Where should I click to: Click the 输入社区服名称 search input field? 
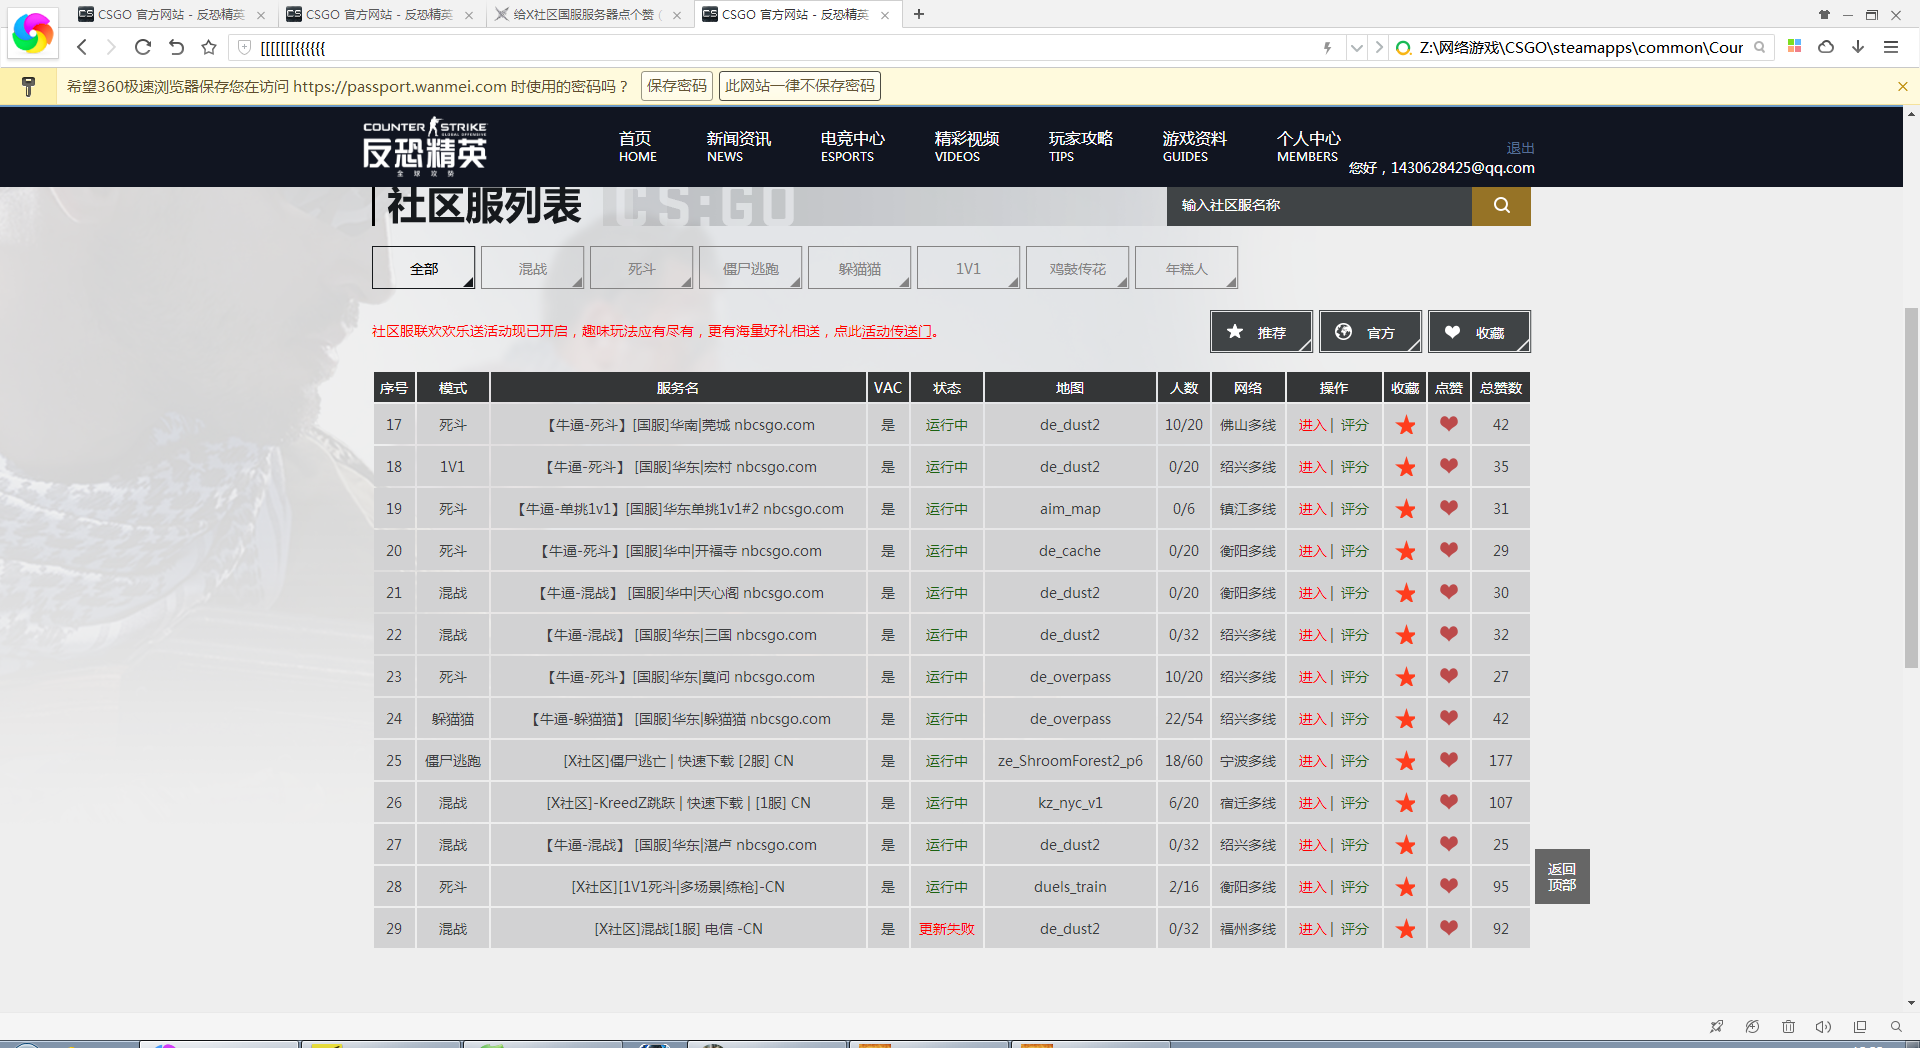[1318, 206]
